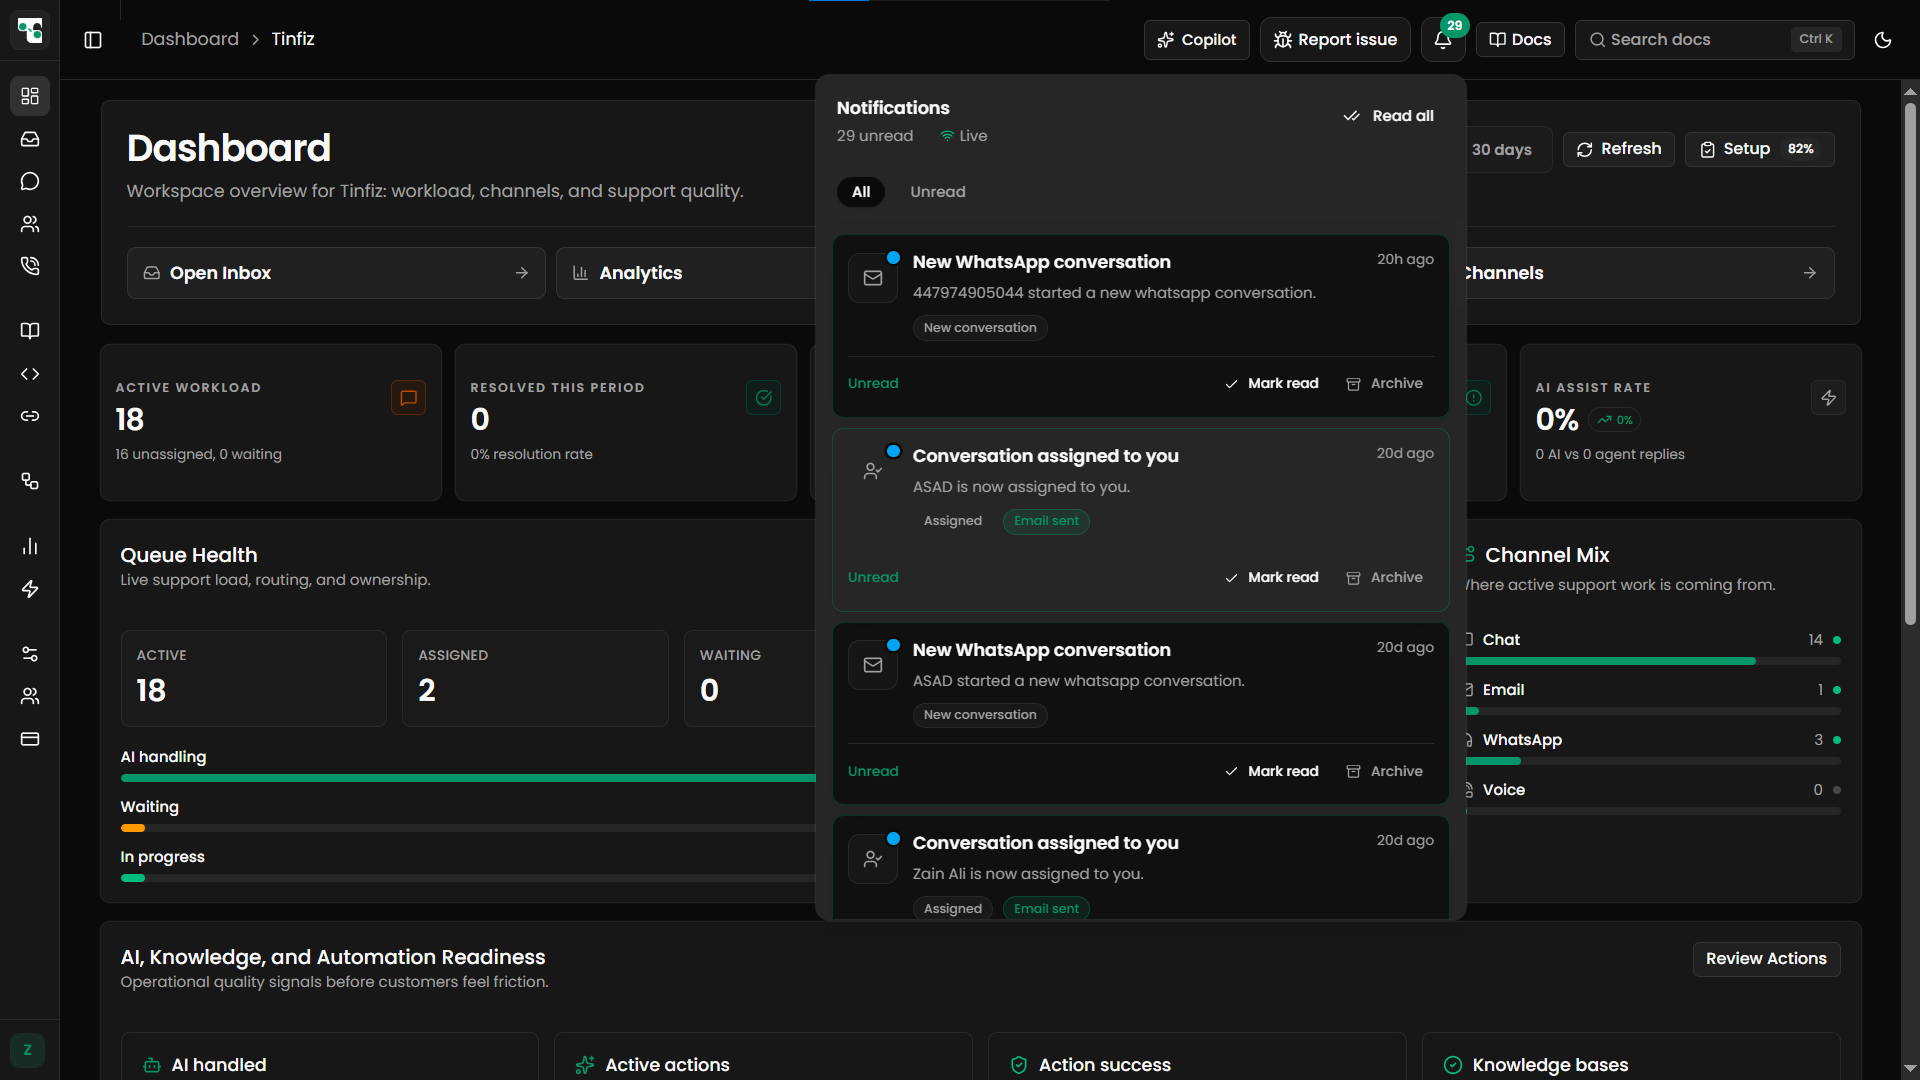Image resolution: width=1920 pixels, height=1080 pixels.
Task: Select the 30 days period
Action: point(1502,149)
